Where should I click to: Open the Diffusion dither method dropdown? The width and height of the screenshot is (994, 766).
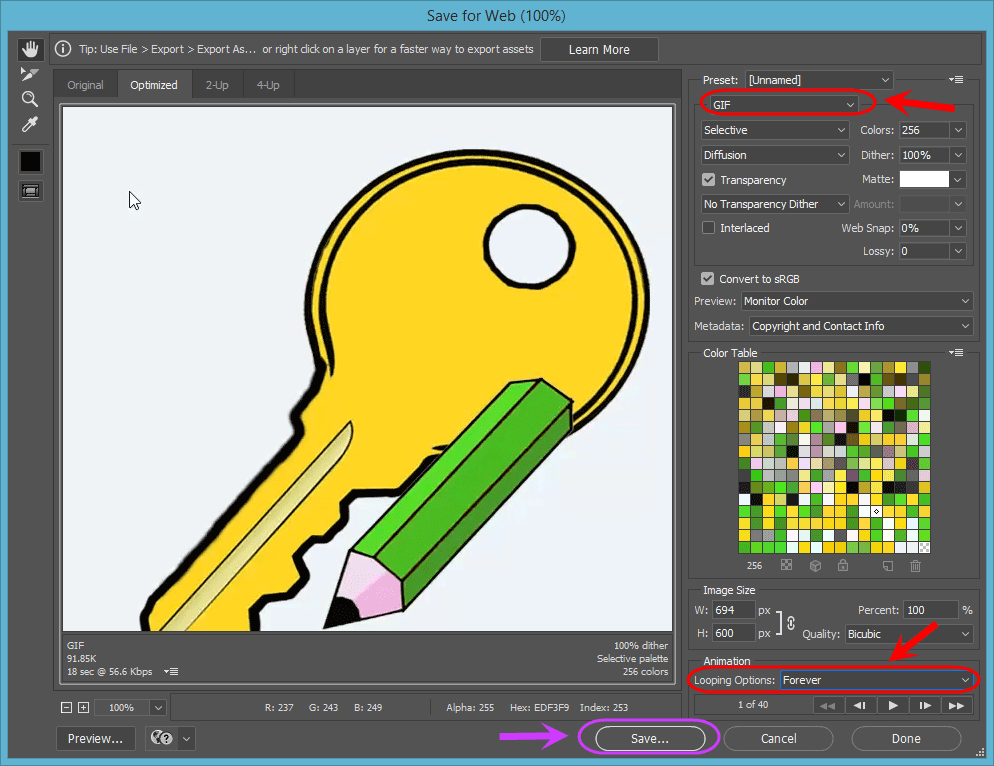tap(775, 155)
